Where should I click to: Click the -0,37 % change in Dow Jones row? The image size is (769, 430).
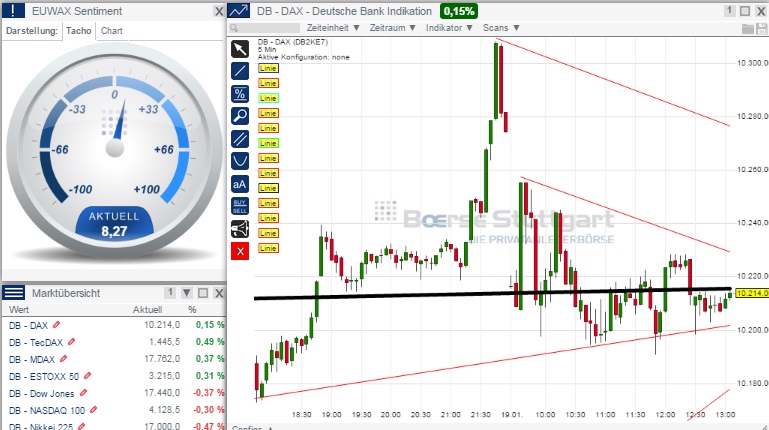point(208,393)
